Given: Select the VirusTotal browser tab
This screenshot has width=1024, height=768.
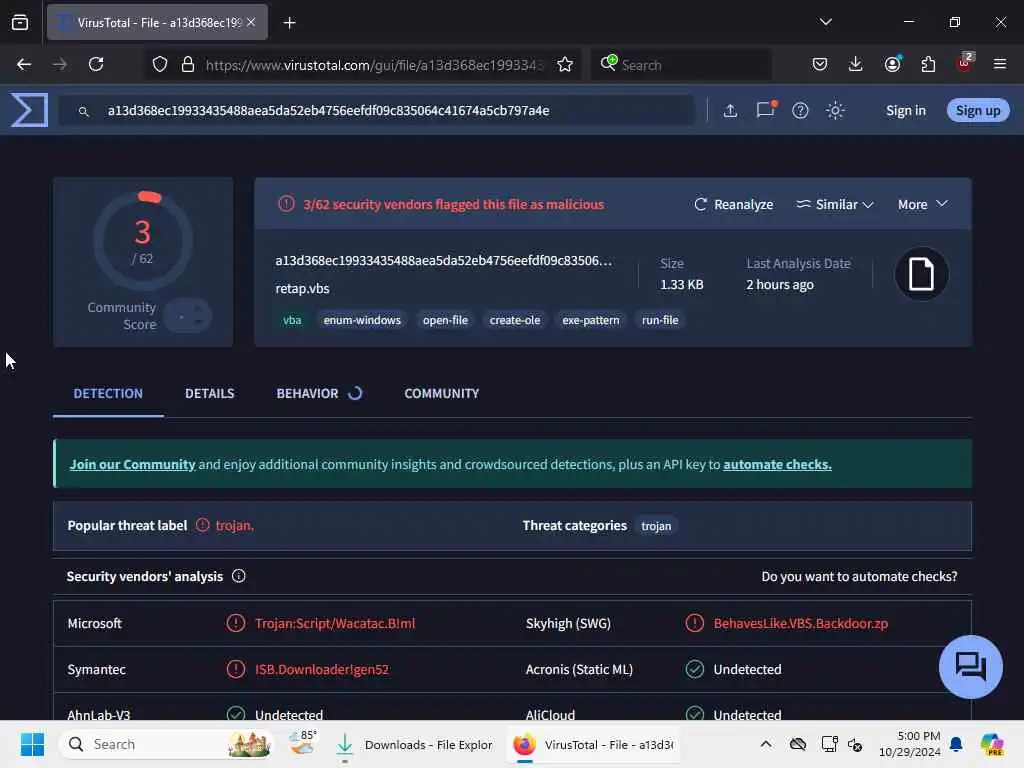Looking at the screenshot, I should coord(157,22).
